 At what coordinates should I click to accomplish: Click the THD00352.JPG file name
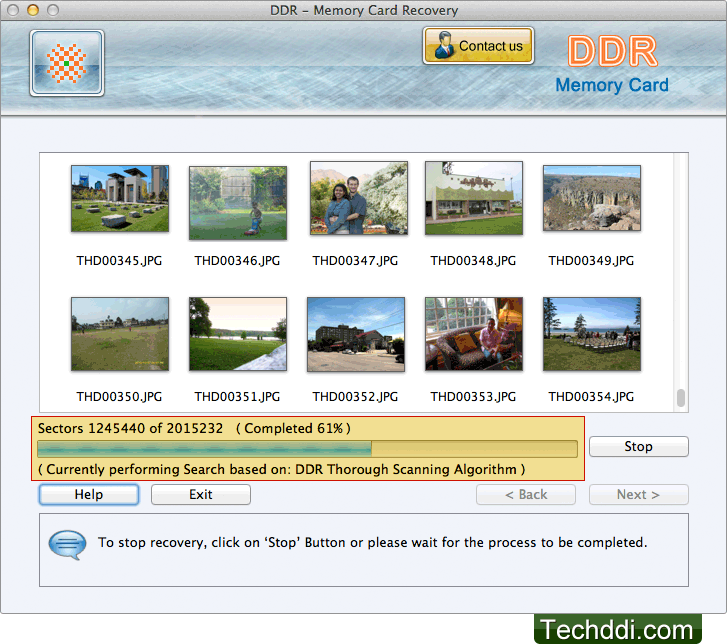pos(355,396)
